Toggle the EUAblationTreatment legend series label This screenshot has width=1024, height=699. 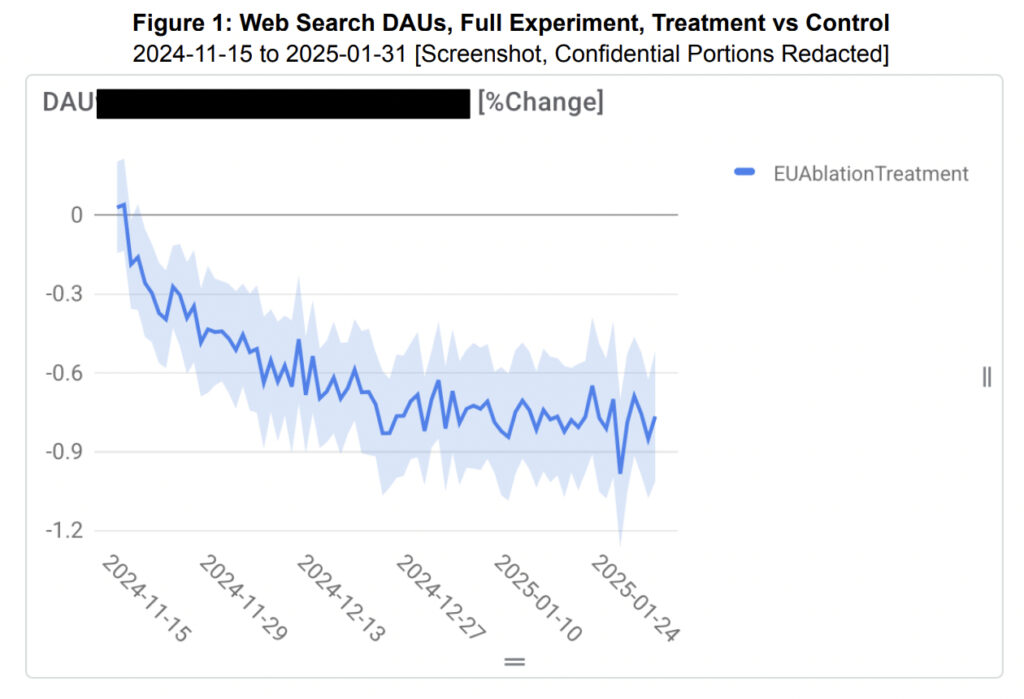871,173
